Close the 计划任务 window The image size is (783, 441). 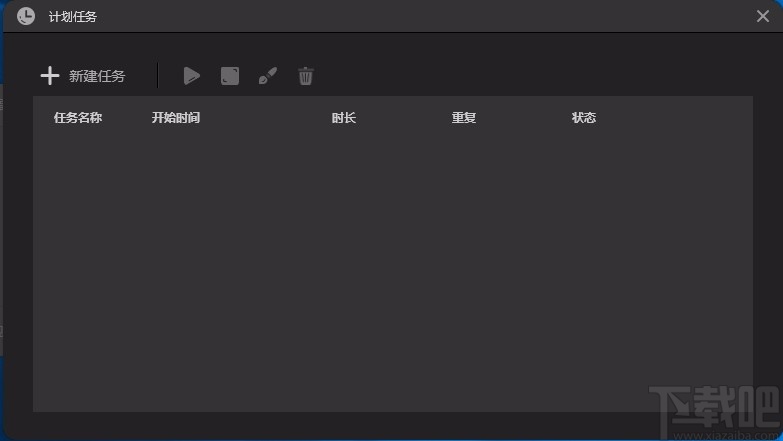[763, 16]
